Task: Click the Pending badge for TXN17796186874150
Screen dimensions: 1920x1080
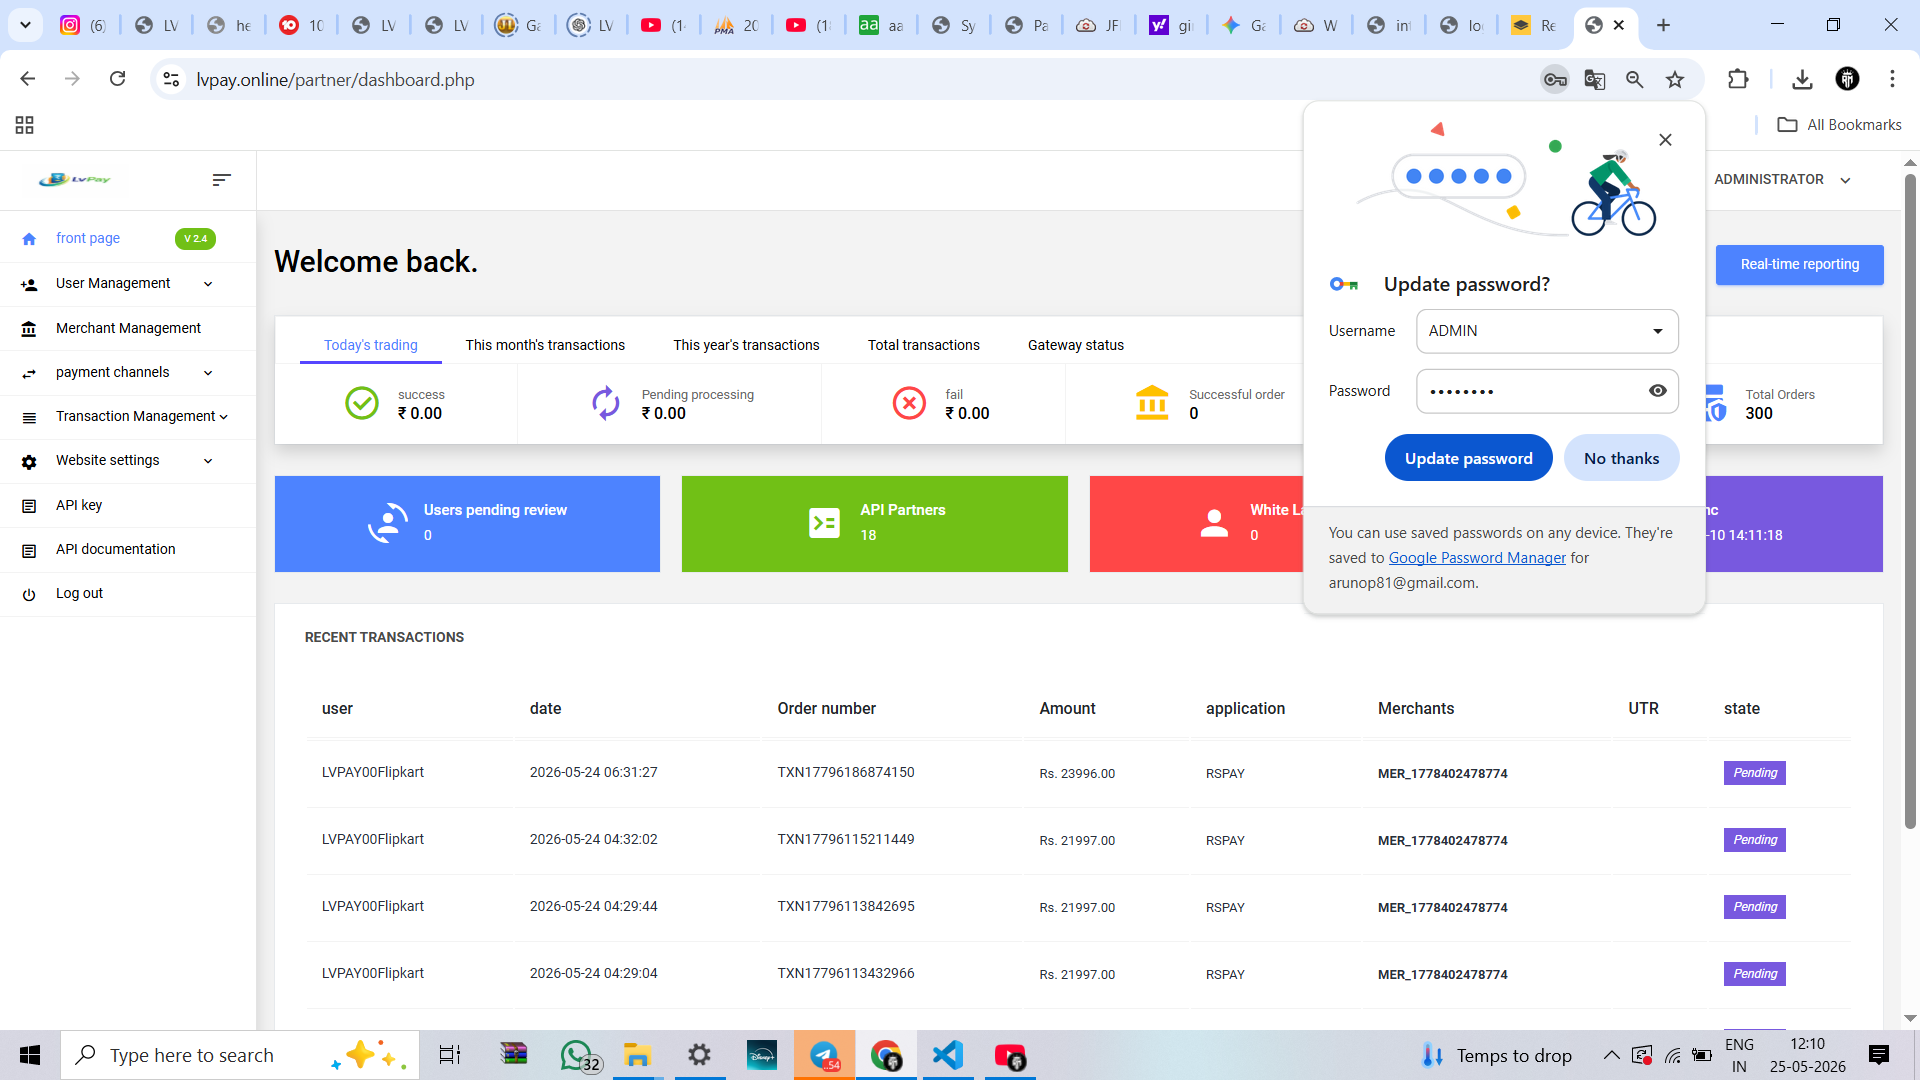Action: (x=1755, y=773)
